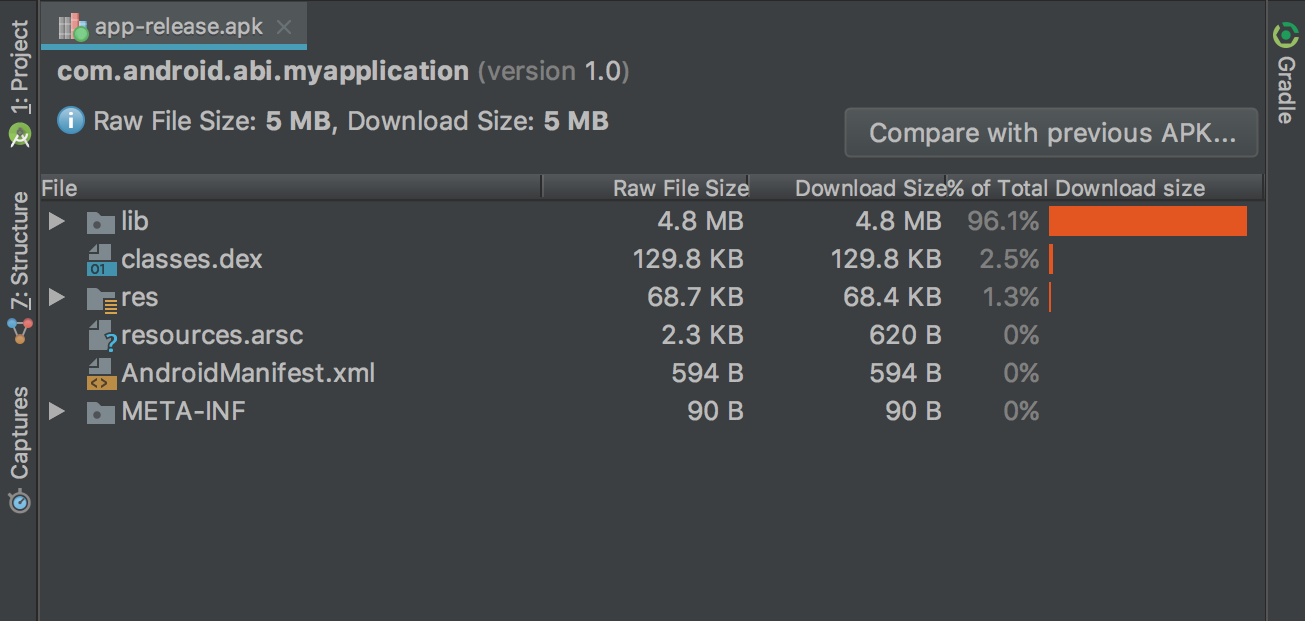
Task: Click the classes.dex file icon
Action: [x=101, y=260]
